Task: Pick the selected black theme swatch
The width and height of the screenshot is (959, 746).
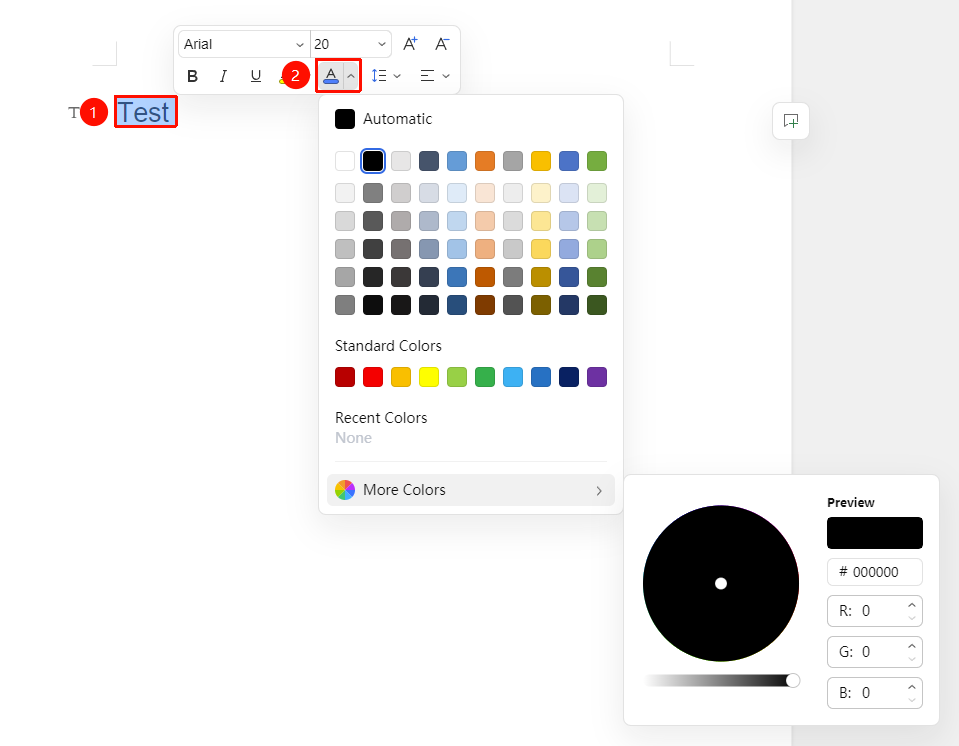Action: (x=373, y=161)
